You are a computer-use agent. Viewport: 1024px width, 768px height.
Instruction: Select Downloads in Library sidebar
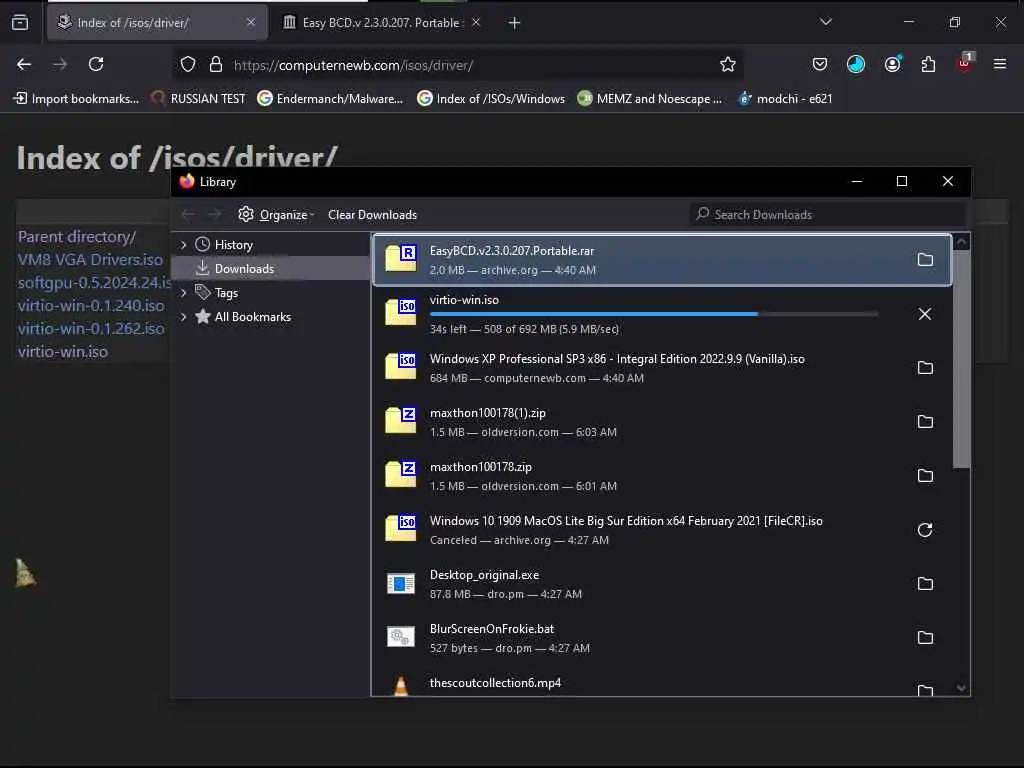[x=272, y=268]
